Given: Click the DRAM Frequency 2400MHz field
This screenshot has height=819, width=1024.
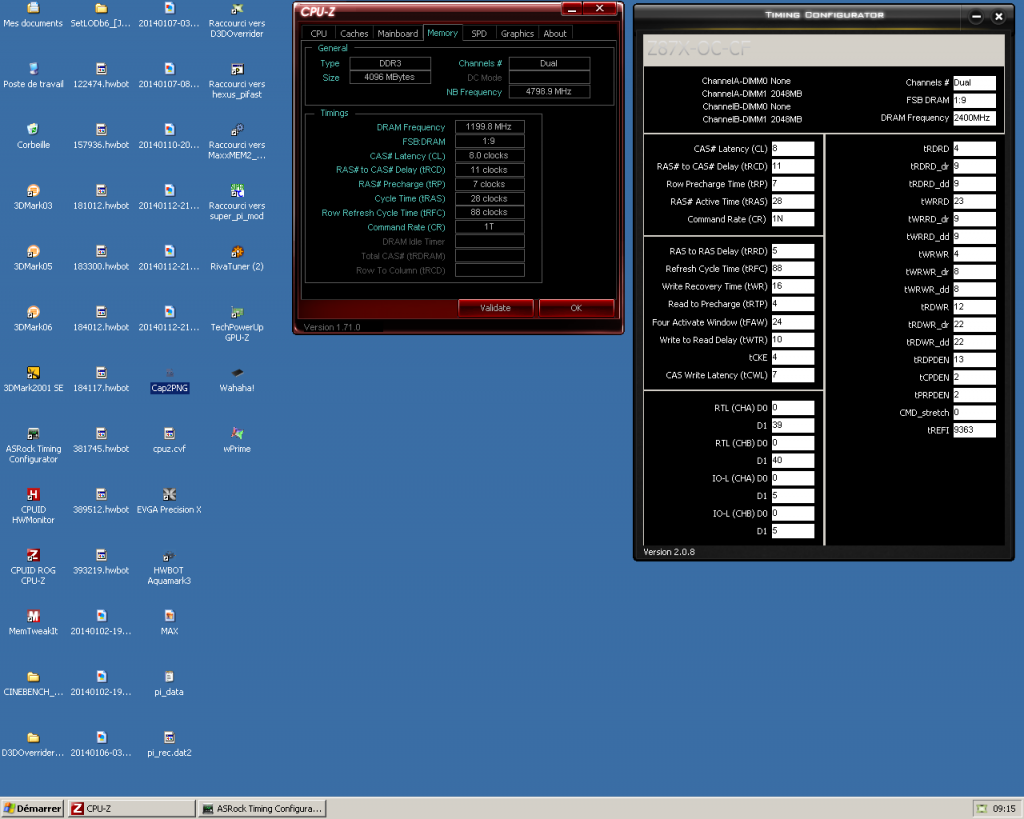Looking at the screenshot, I should (974, 118).
